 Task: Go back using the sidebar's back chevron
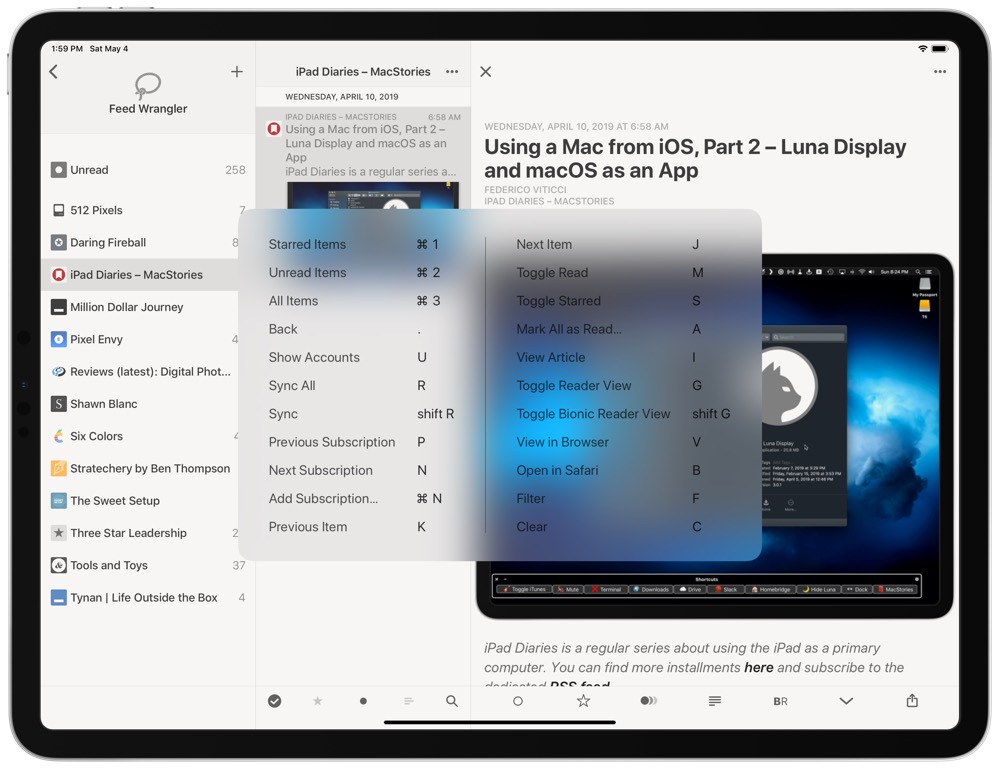(54, 72)
